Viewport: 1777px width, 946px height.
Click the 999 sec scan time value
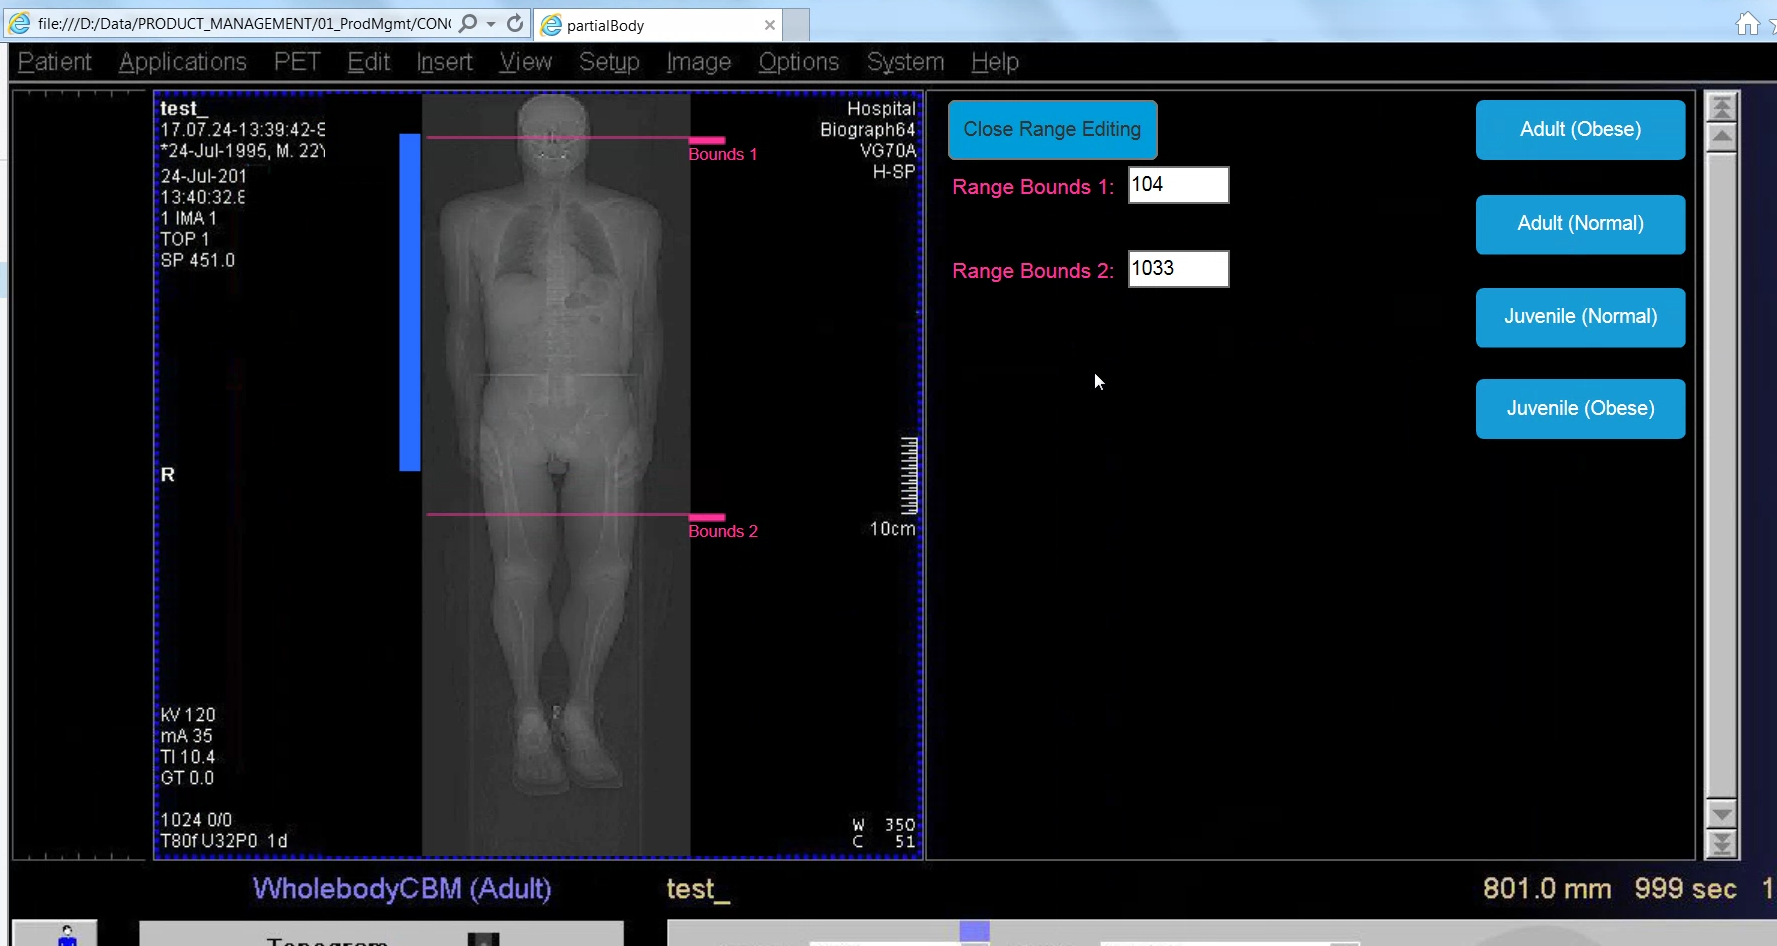tap(1685, 889)
